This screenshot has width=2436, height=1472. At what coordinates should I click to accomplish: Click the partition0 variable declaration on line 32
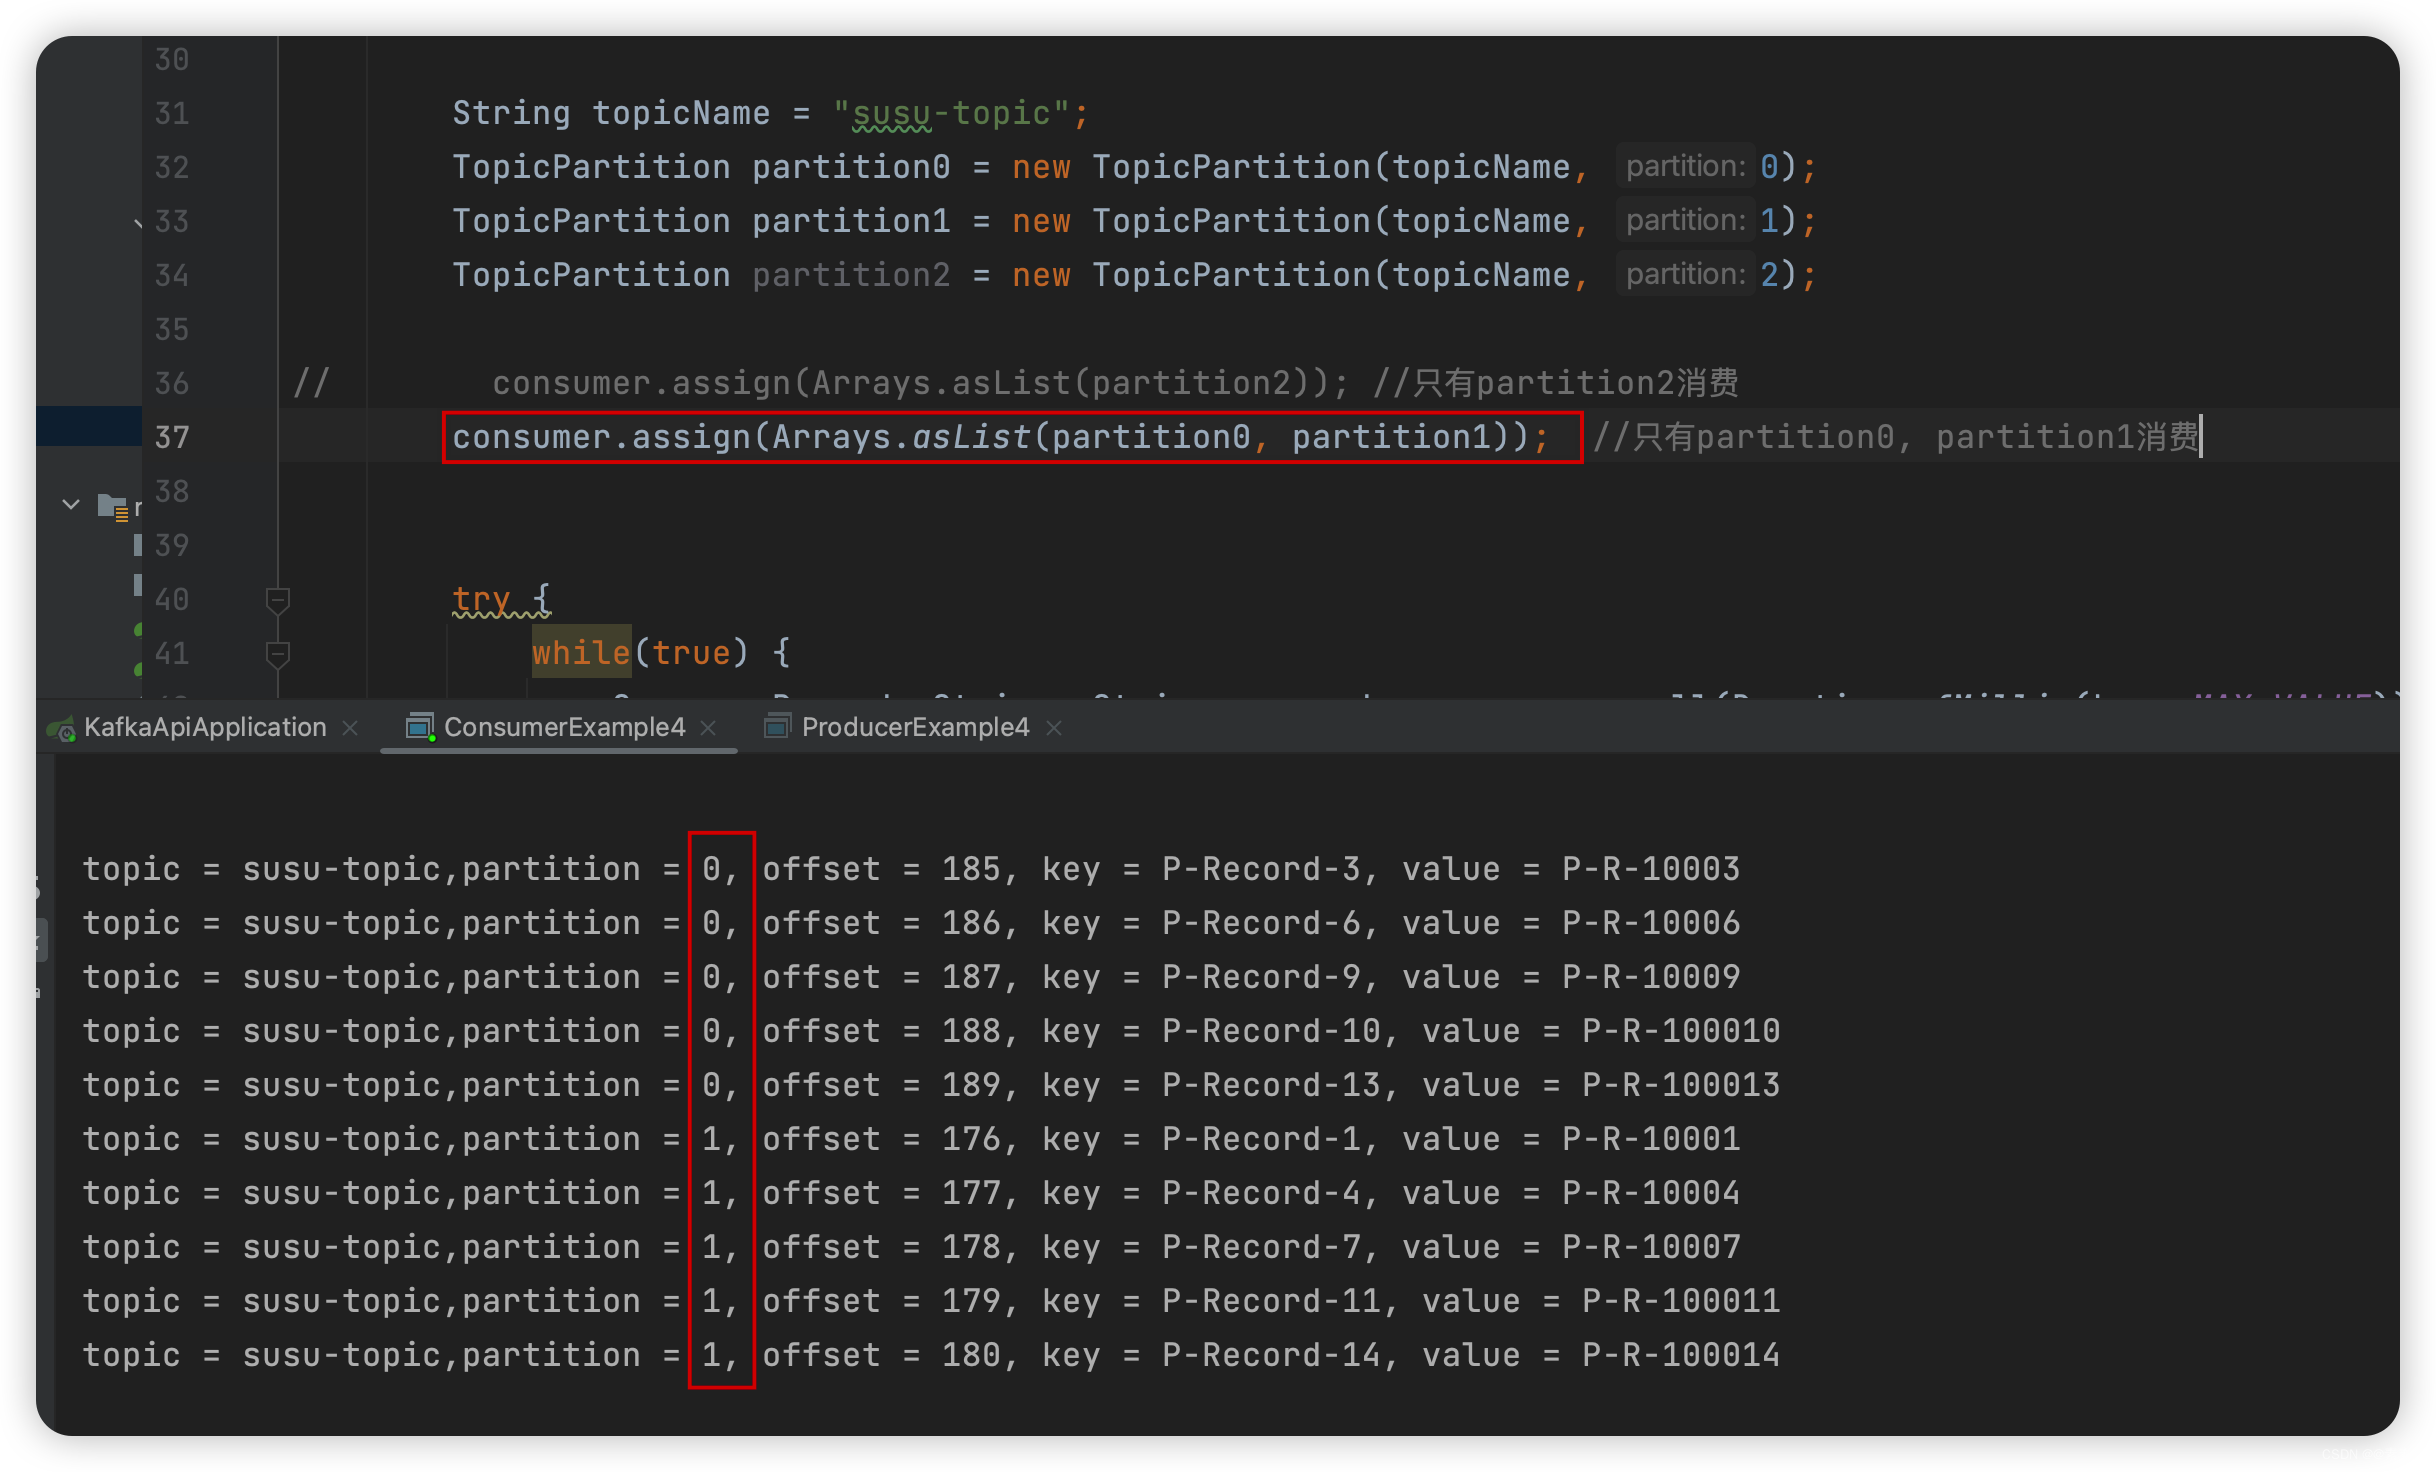(x=851, y=167)
